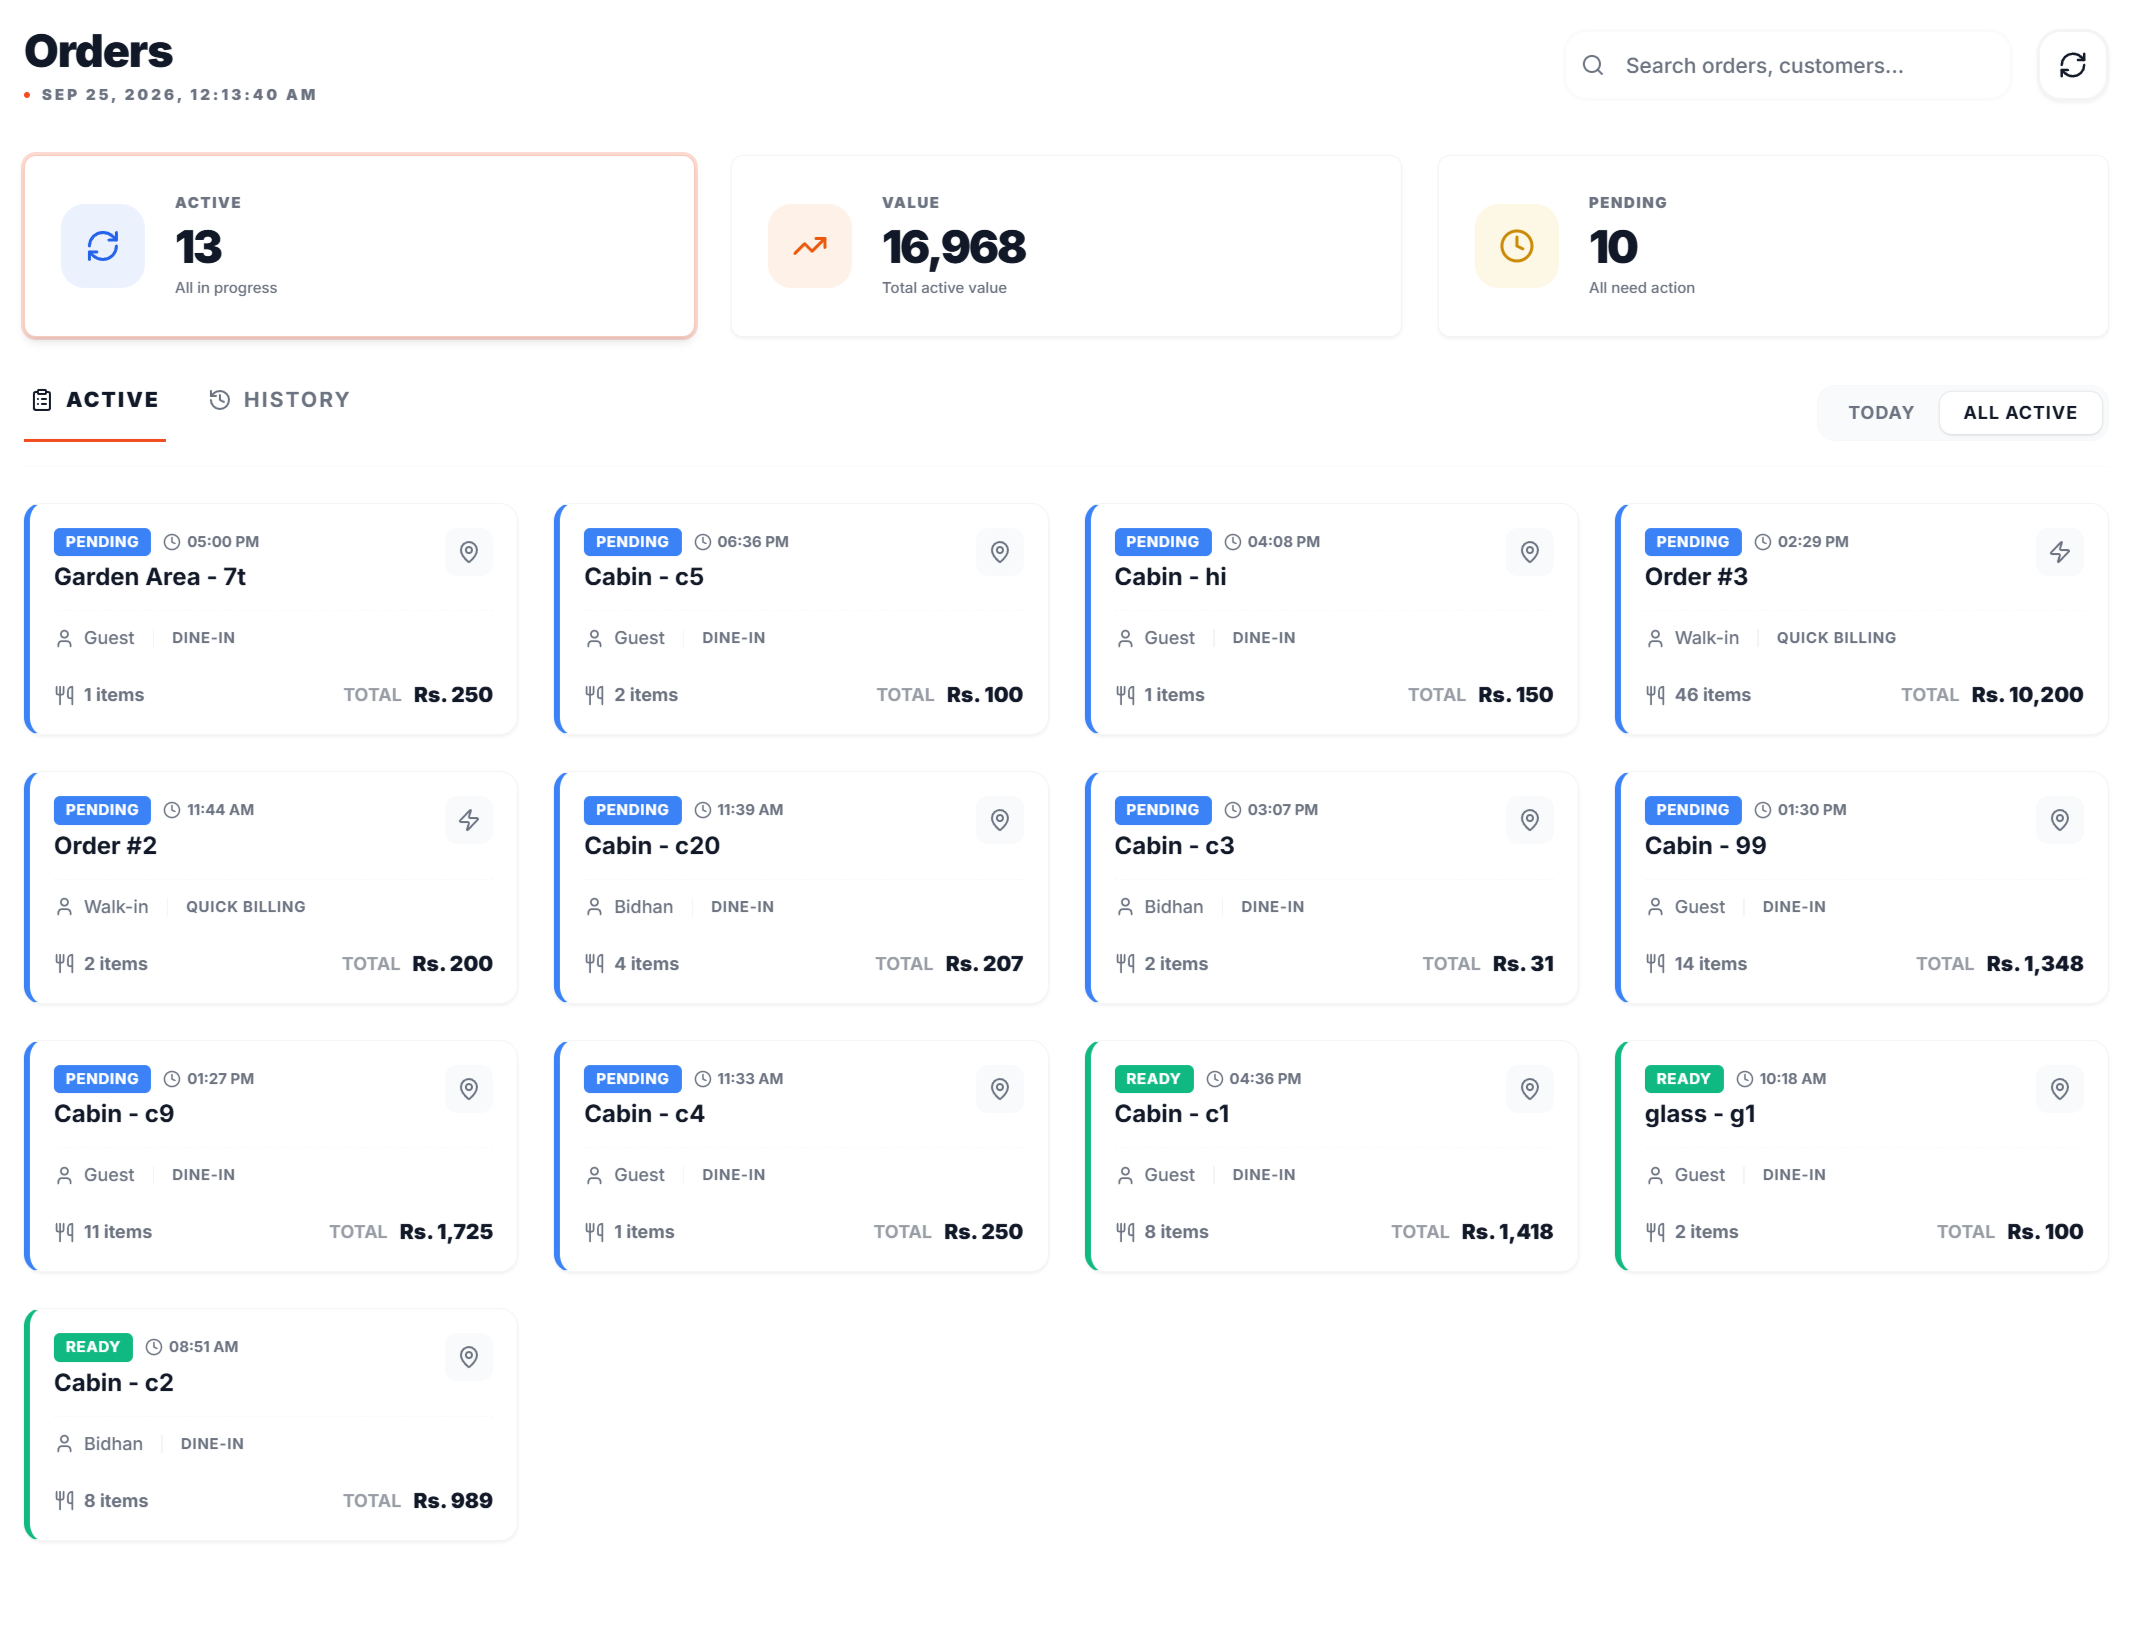Click the location pin on glass - g1
This screenshot has width=2133, height=1625.
click(2059, 1089)
